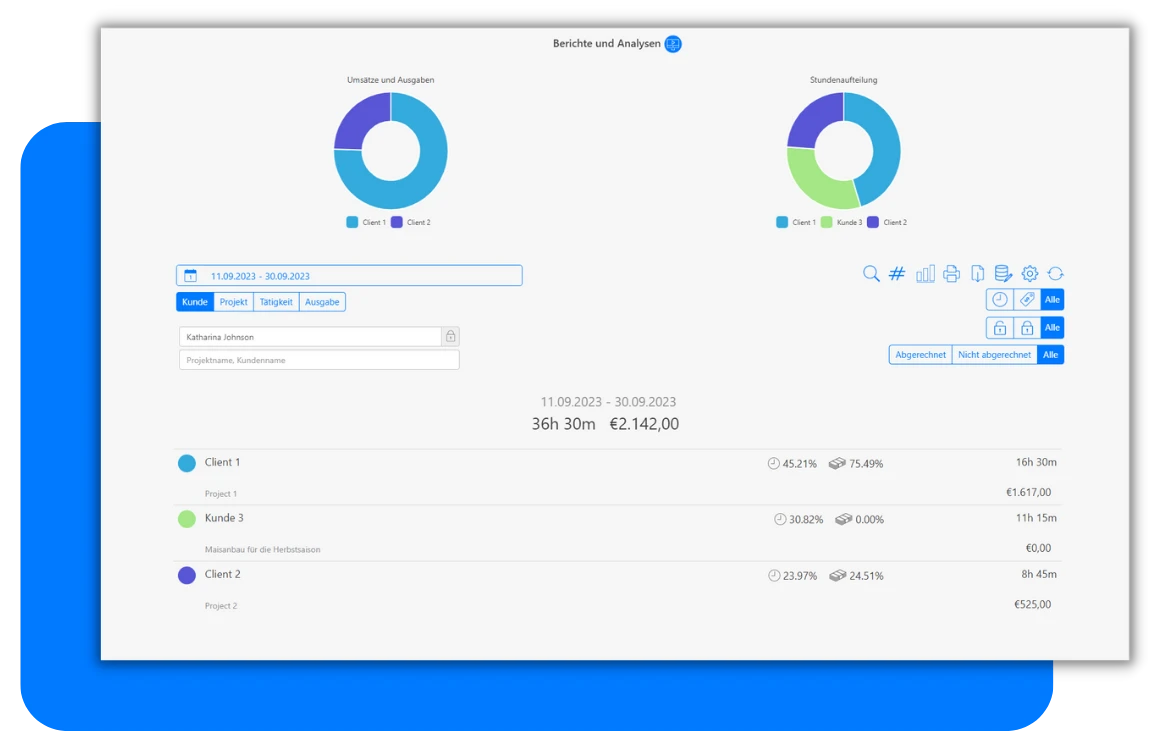
Task: Open the bar chart view icon
Action: (x=925, y=274)
